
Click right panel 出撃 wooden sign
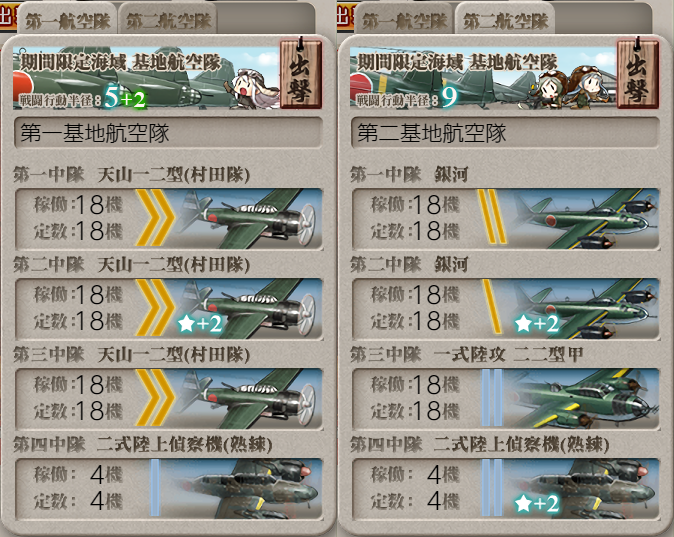tap(637, 74)
